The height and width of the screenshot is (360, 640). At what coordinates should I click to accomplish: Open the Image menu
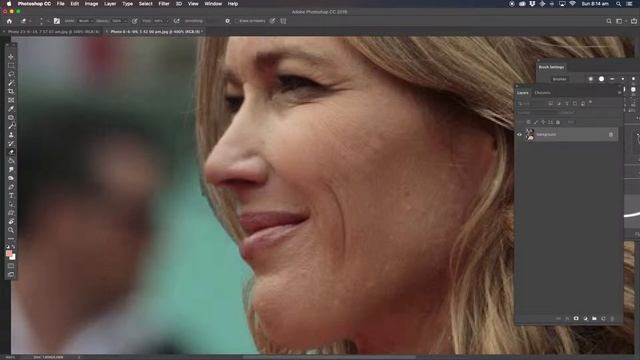point(91,4)
